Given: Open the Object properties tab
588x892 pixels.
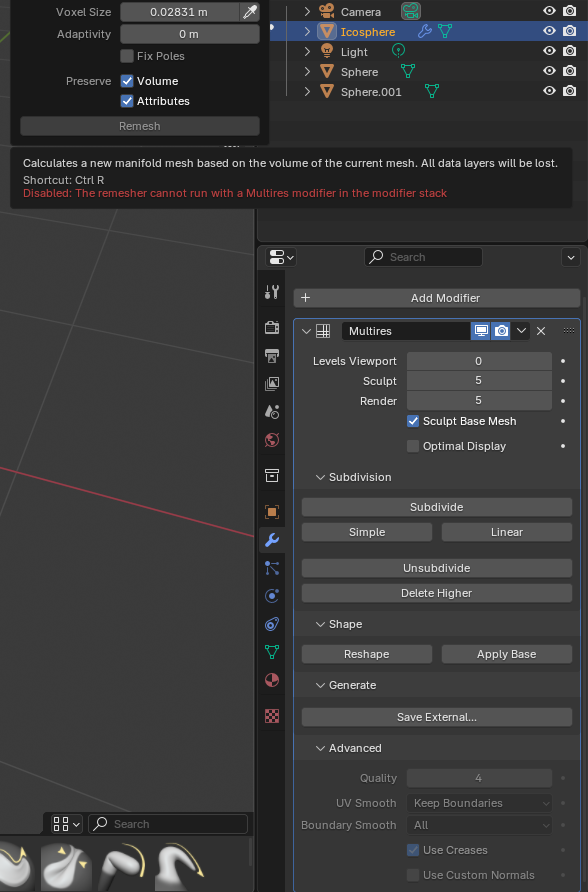Looking at the screenshot, I should pos(272,511).
